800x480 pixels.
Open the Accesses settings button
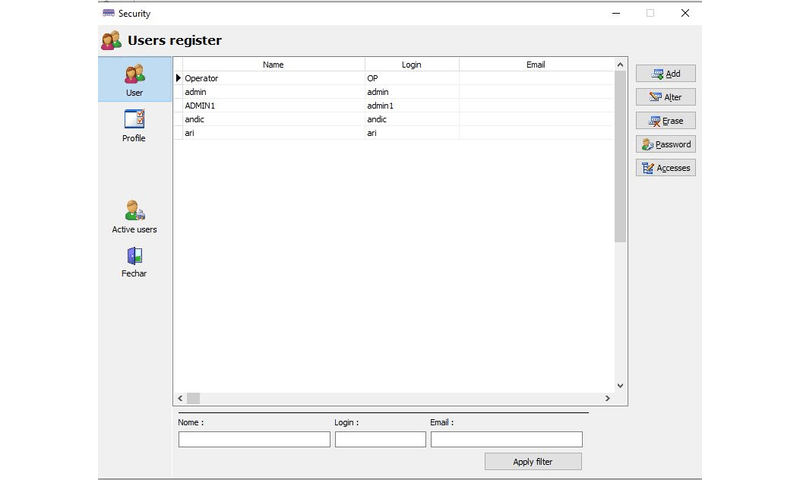[665, 168]
